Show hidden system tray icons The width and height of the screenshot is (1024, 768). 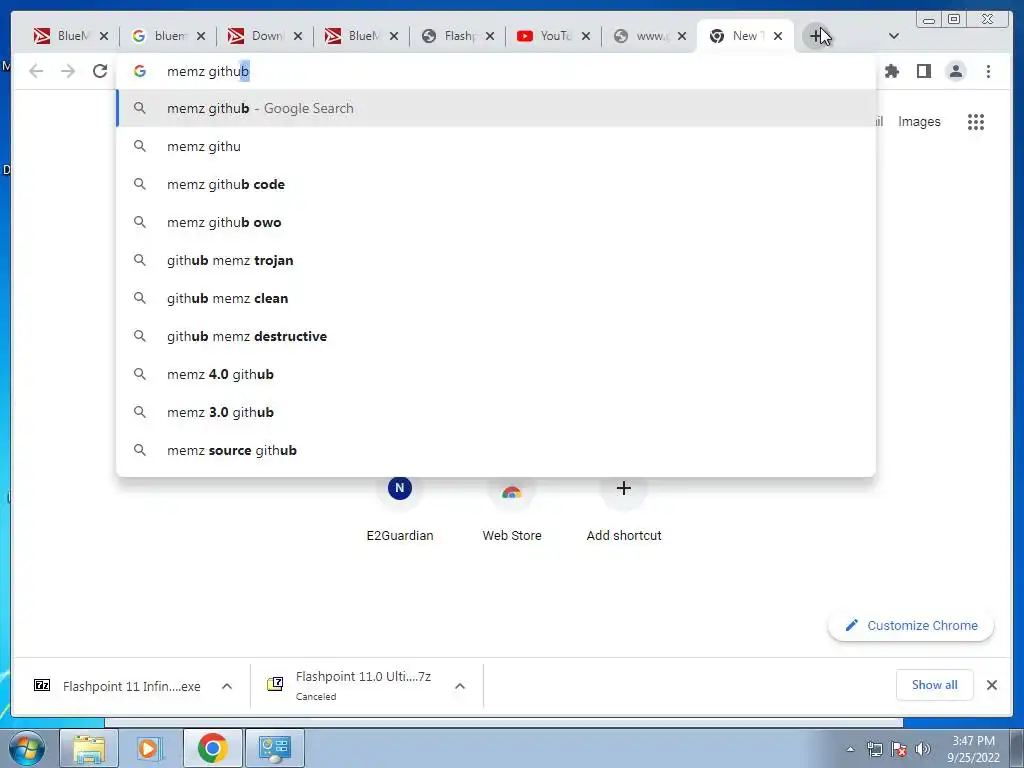click(x=850, y=749)
